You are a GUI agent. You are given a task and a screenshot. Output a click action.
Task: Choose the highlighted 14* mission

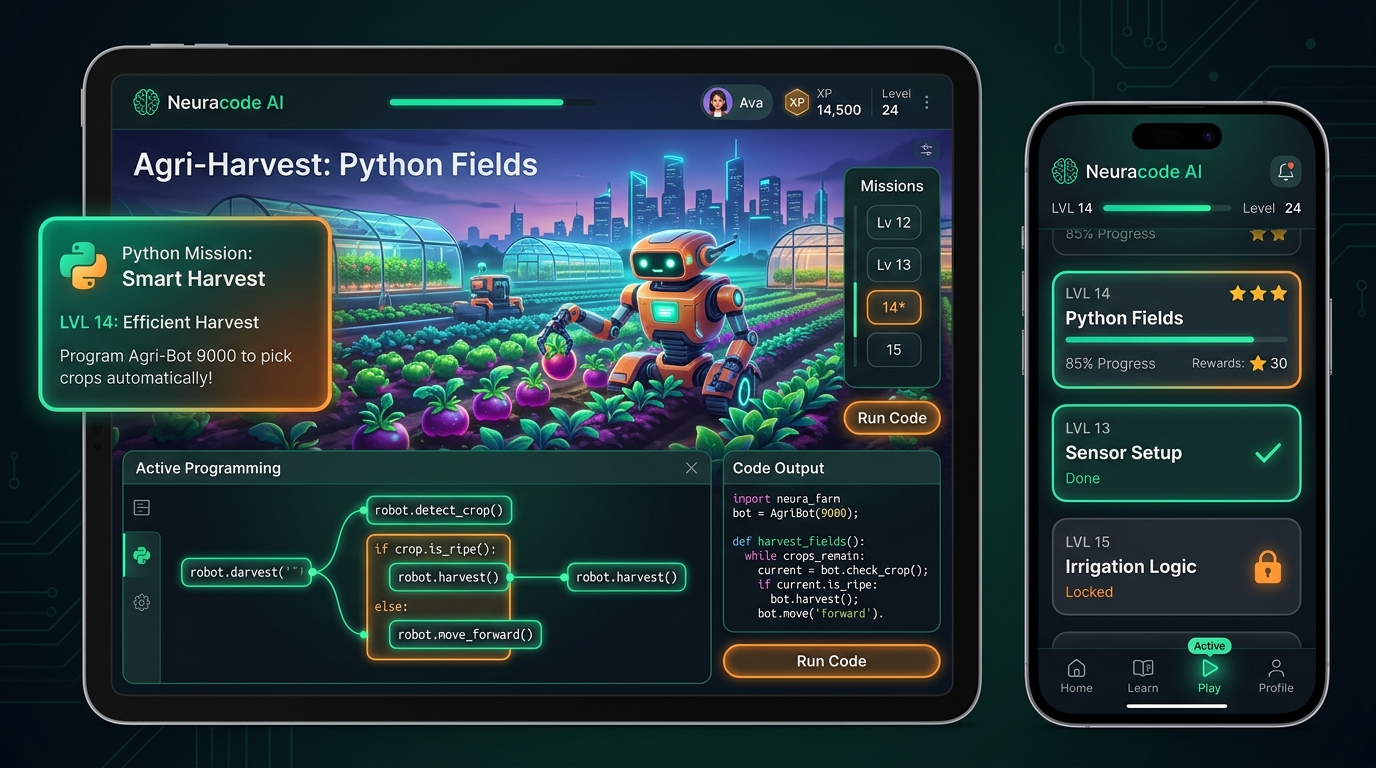[894, 307]
